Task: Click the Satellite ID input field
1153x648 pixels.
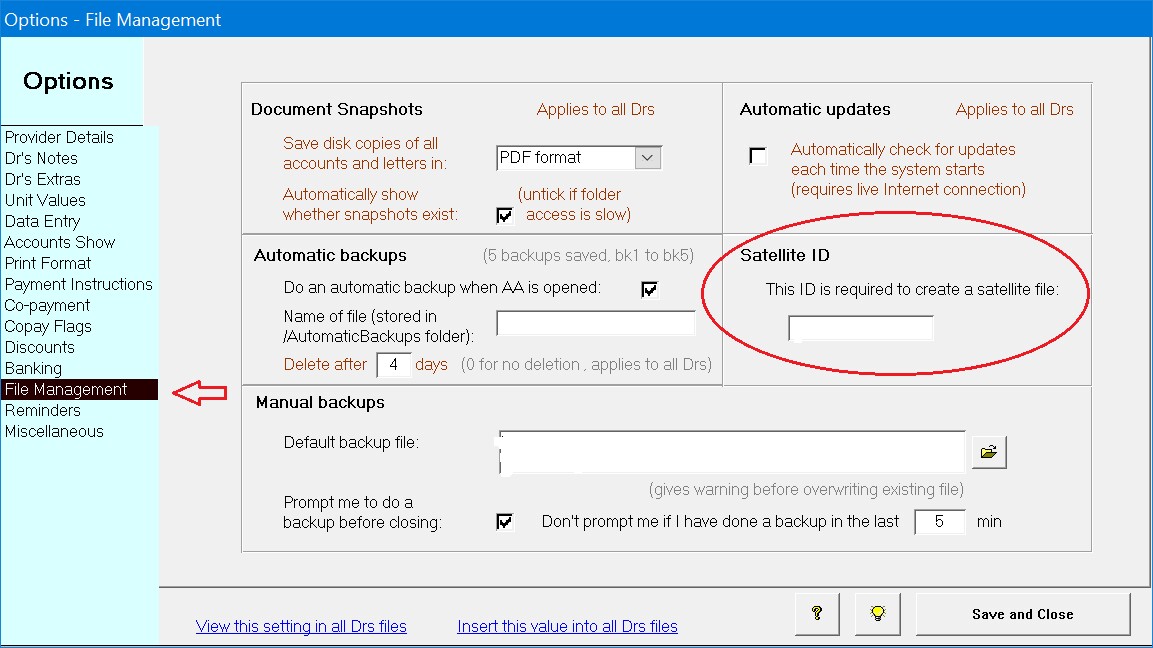Action: tap(861, 328)
